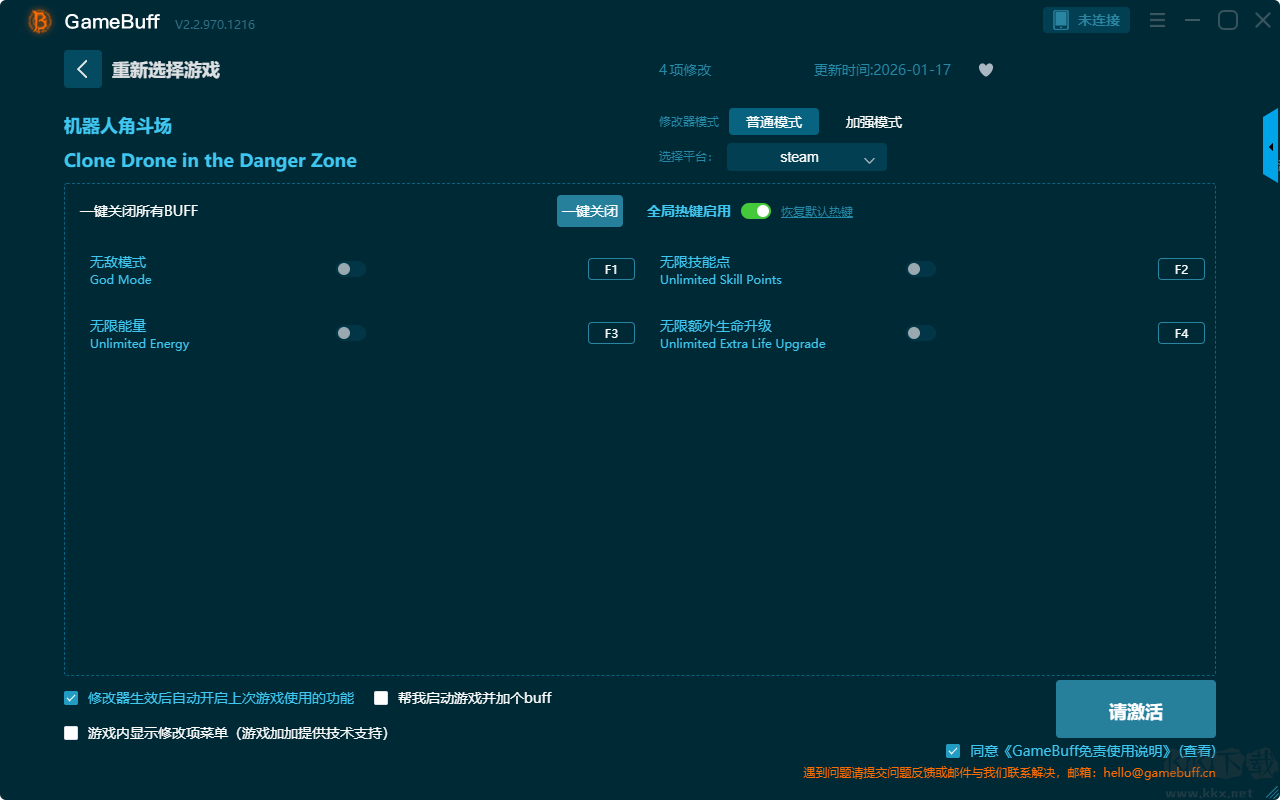Click the GameBuff logo icon
The width and height of the screenshot is (1280, 800).
(x=40, y=21)
